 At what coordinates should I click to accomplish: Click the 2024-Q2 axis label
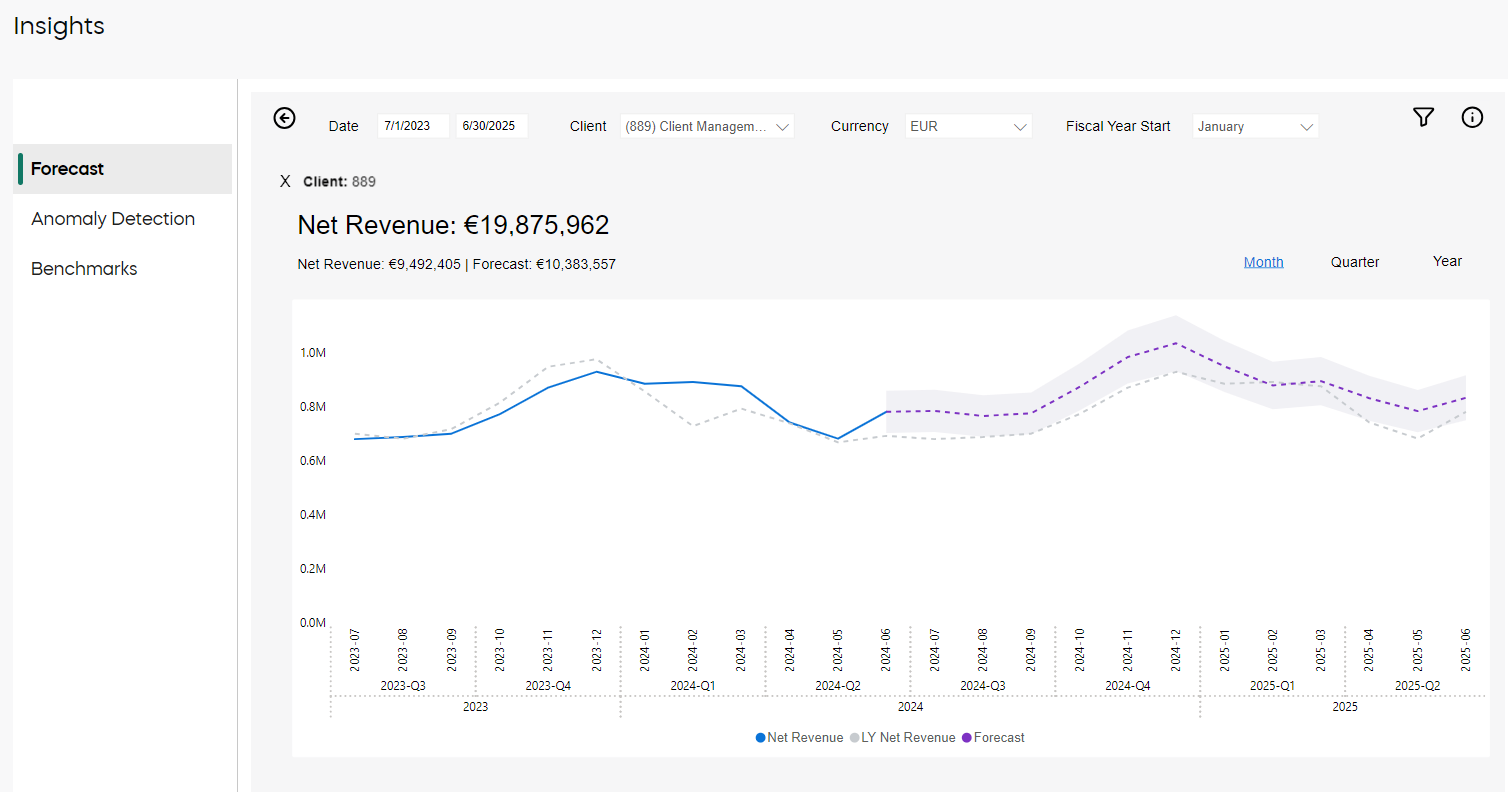click(838, 686)
